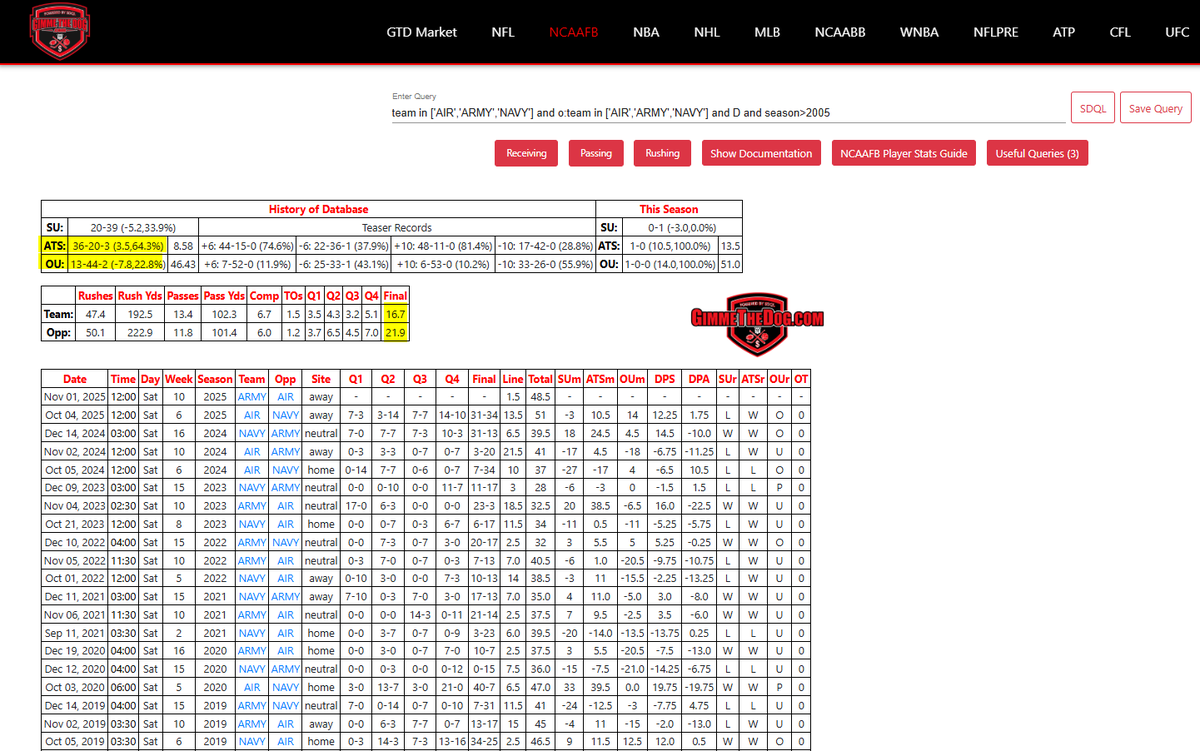Open the NHL nav link
1200x751 pixels.
click(706, 32)
